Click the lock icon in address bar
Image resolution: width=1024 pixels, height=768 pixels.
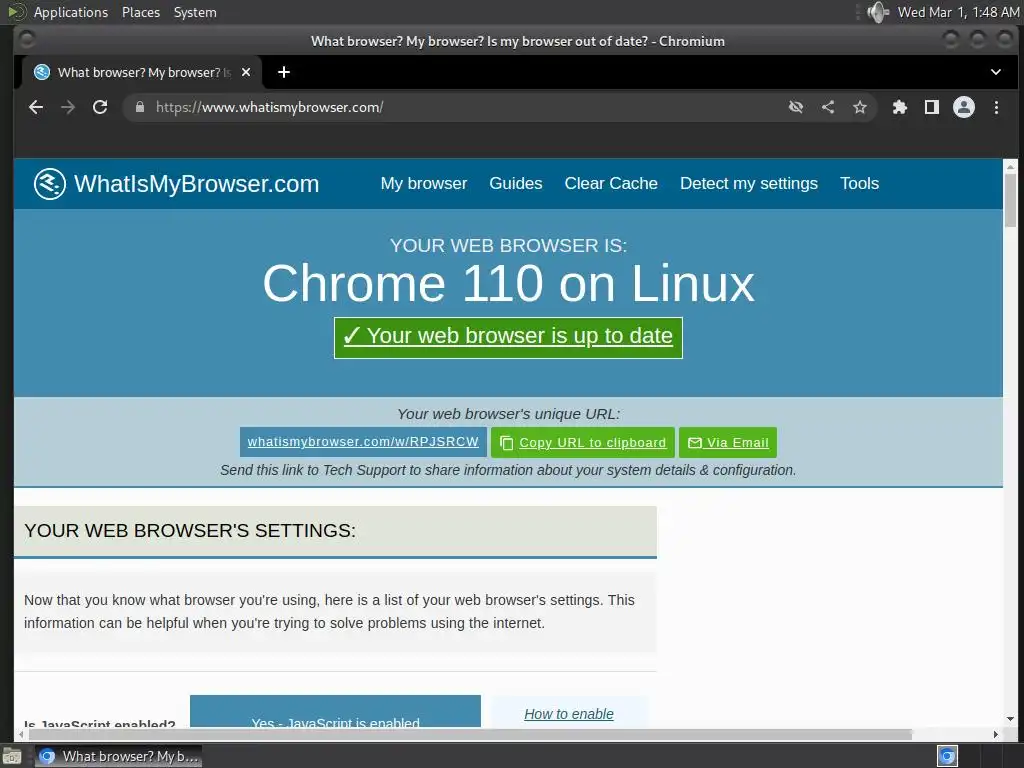140,107
